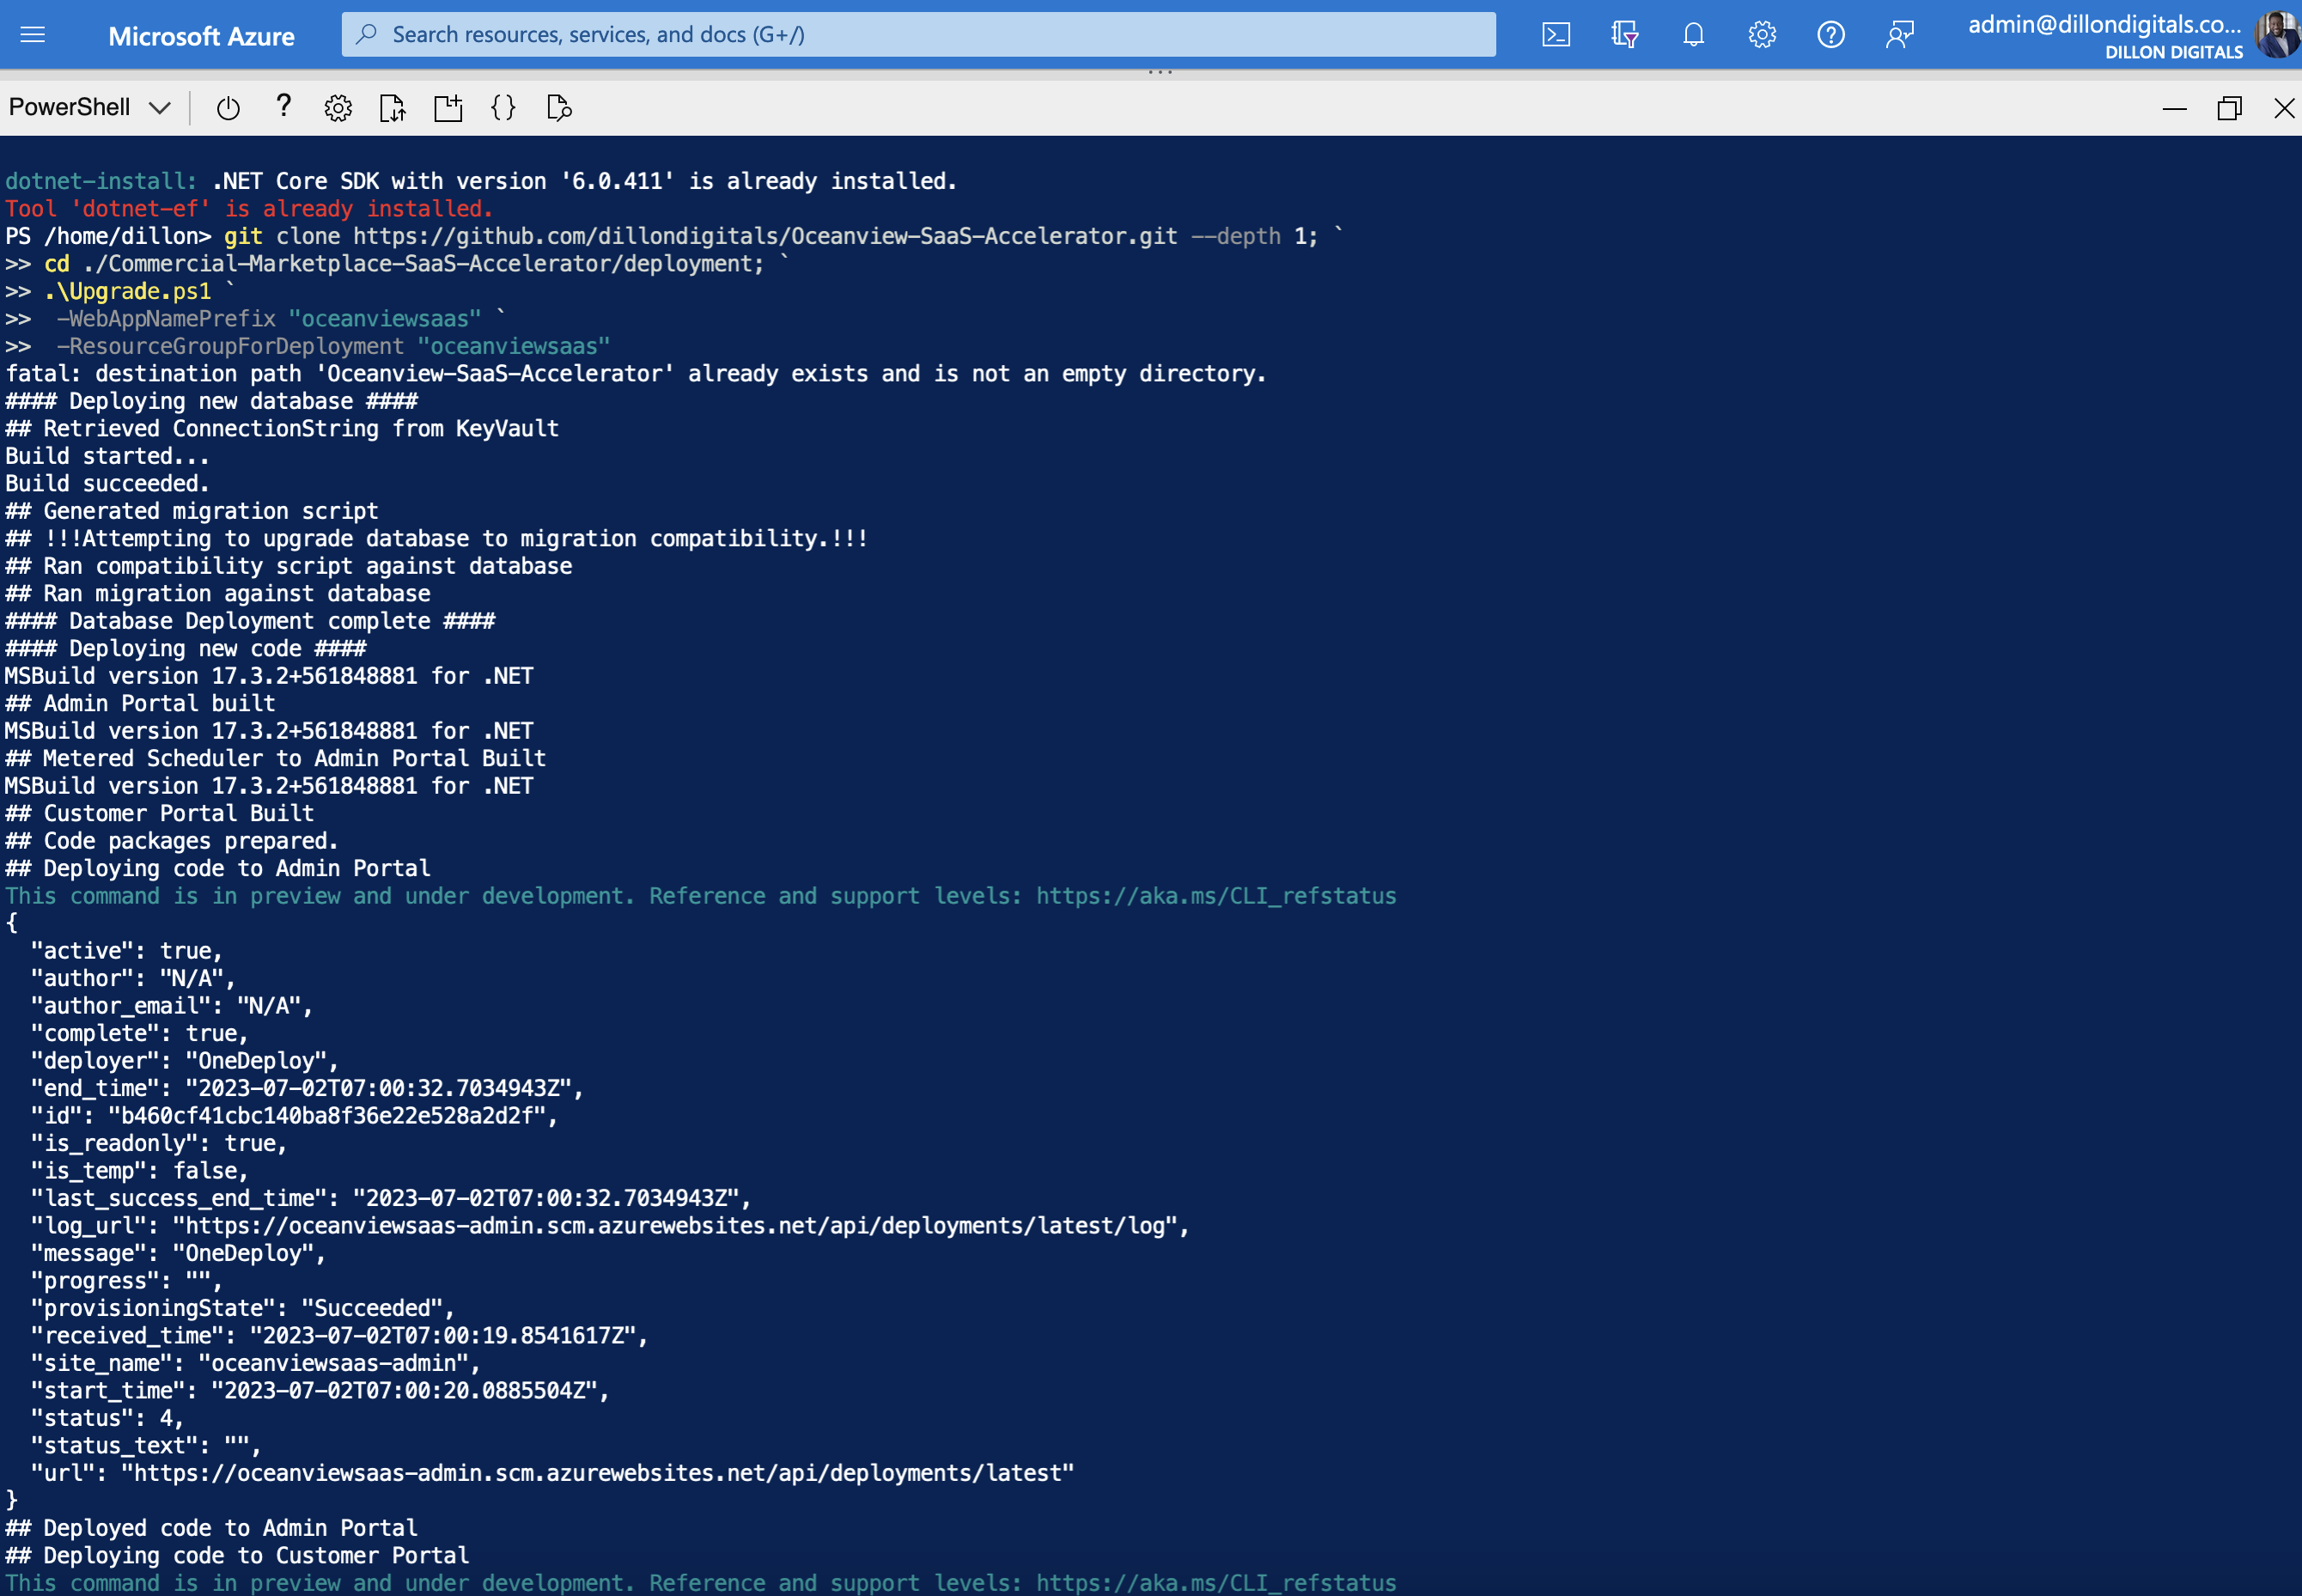Open a new Cloud Shell session
This screenshot has width=2302, height=1596.
(x=447, y=107)
